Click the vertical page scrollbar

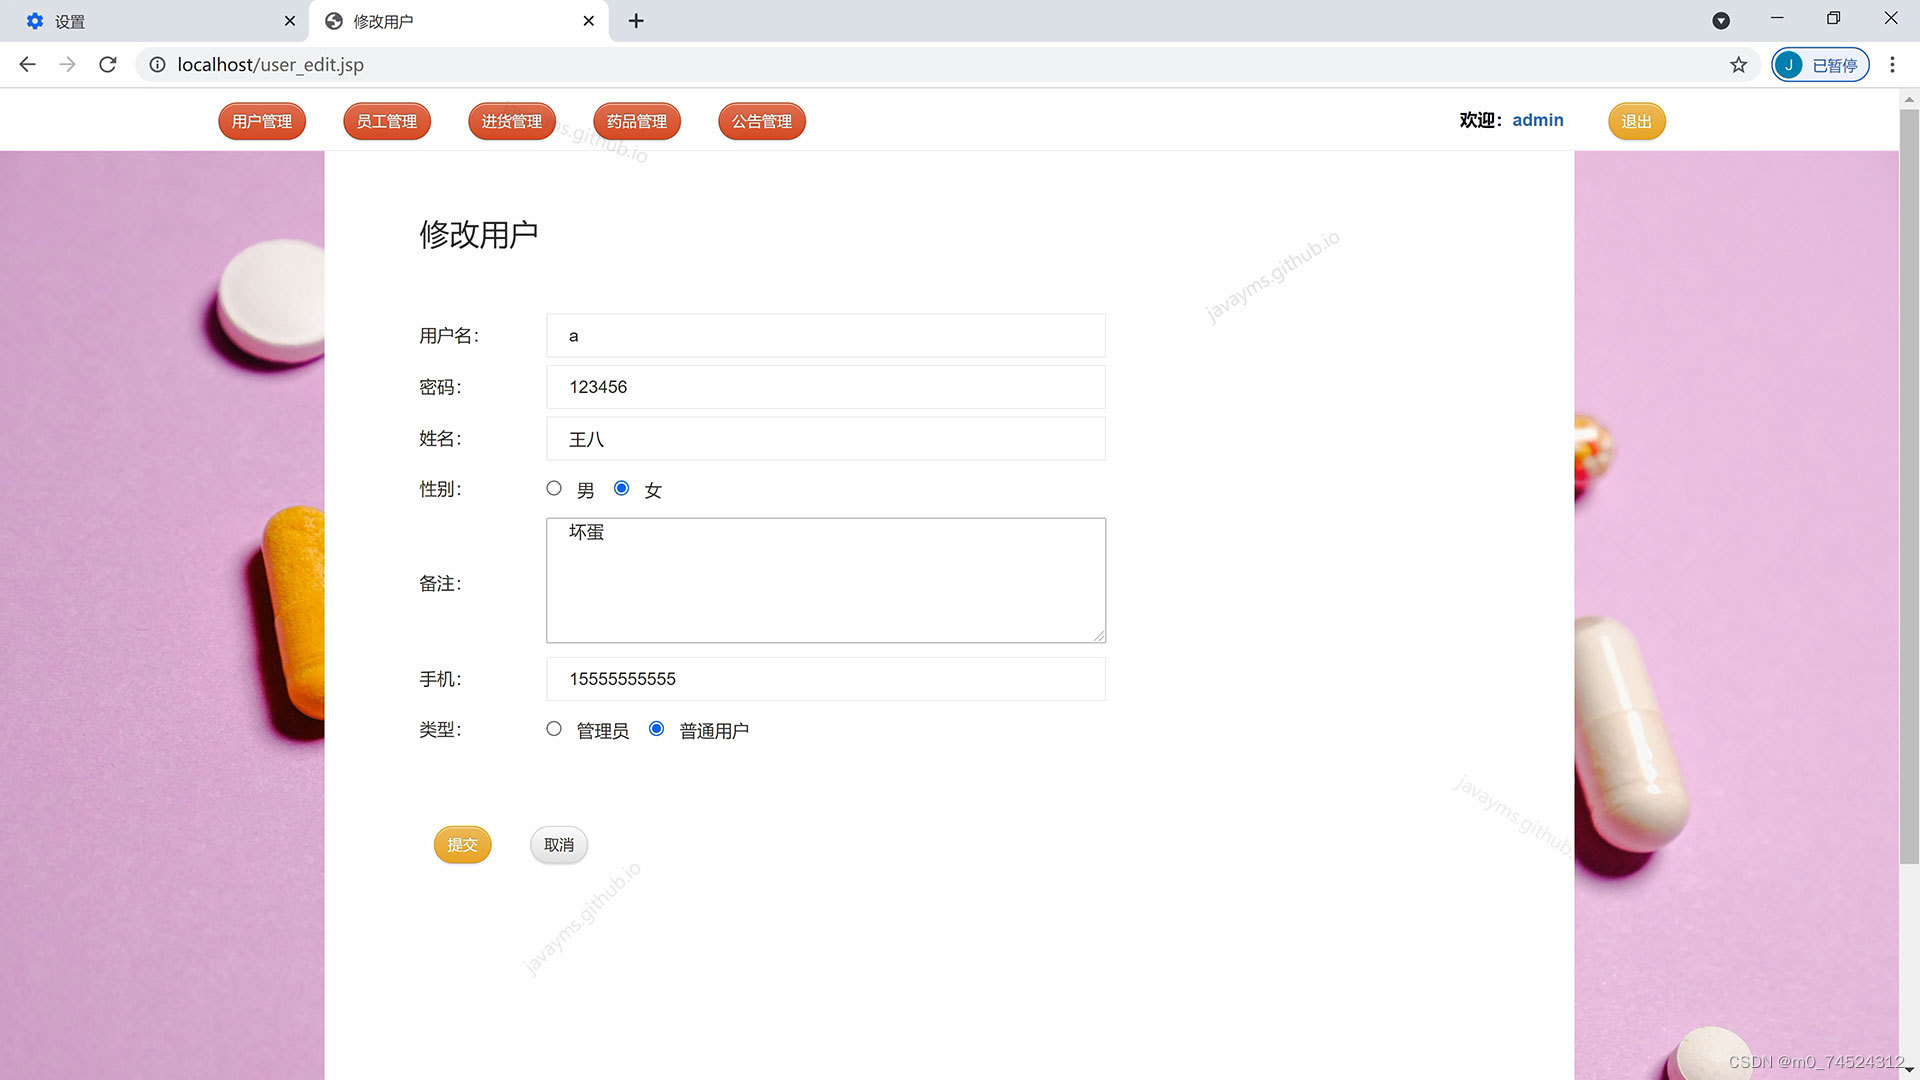click(1909, 485)
